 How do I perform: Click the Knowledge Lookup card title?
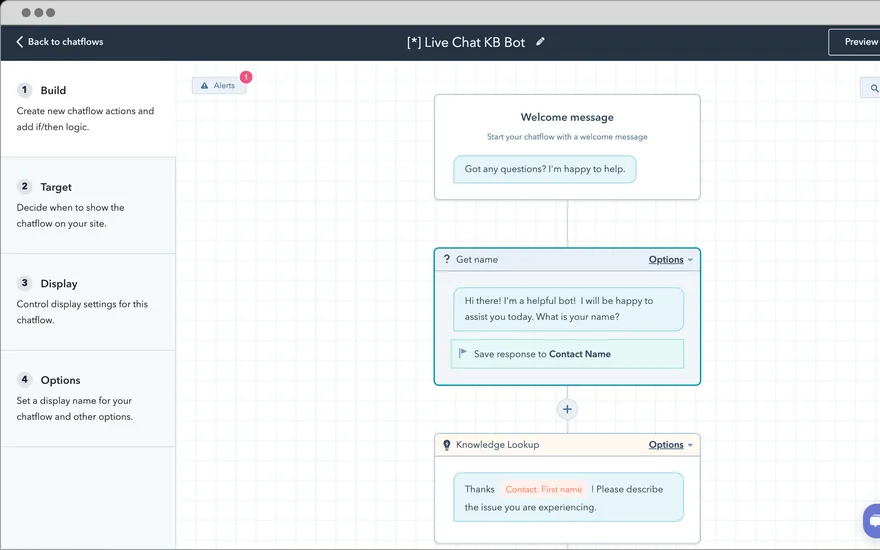point(497,444)
